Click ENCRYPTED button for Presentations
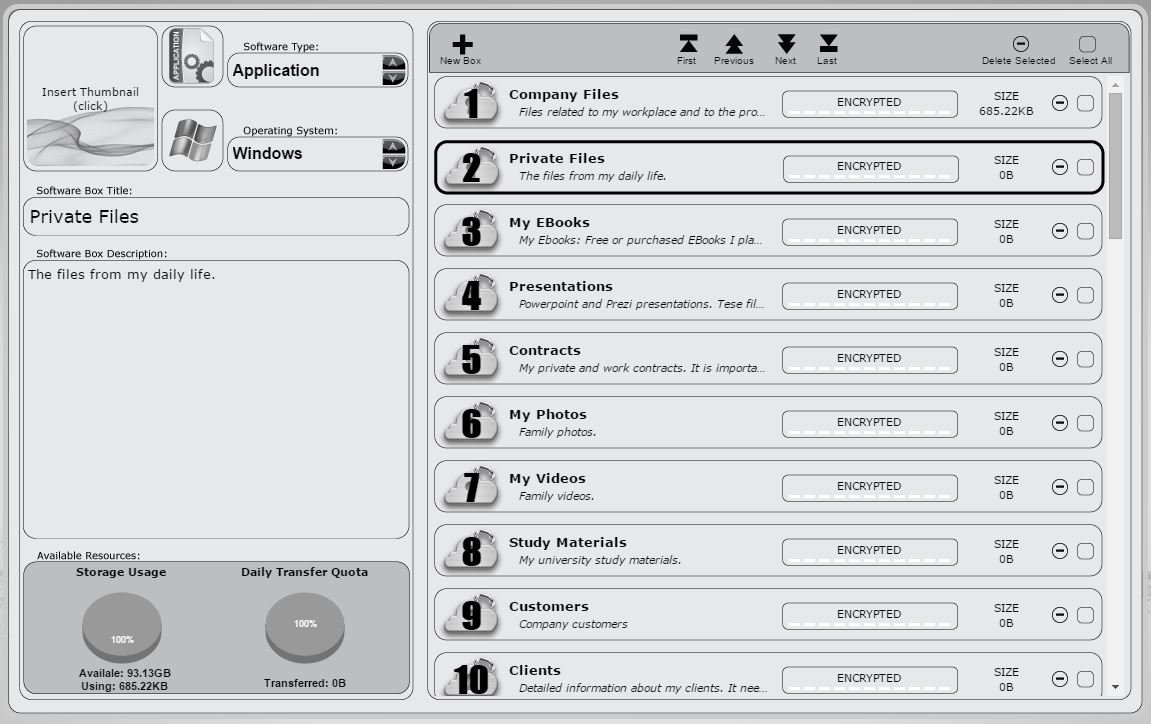Screen dimensions: 1151x724 click(x=870, y=295)
